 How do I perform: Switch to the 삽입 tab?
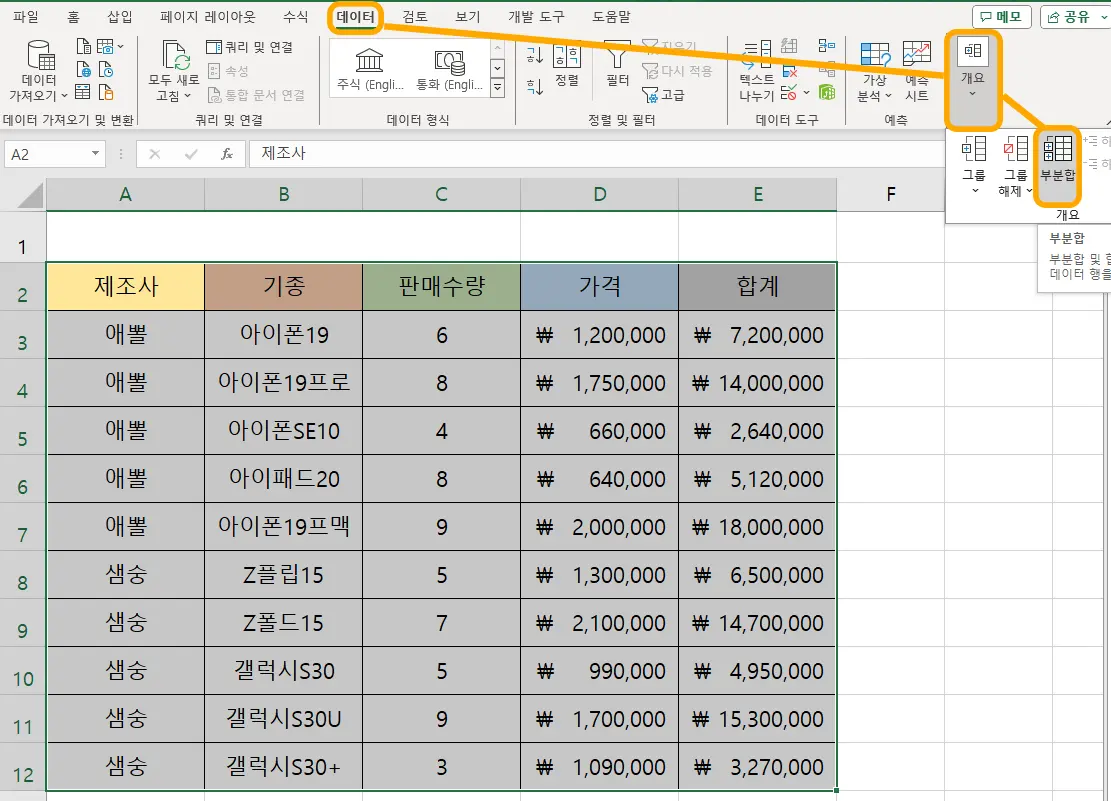[120, 17]
